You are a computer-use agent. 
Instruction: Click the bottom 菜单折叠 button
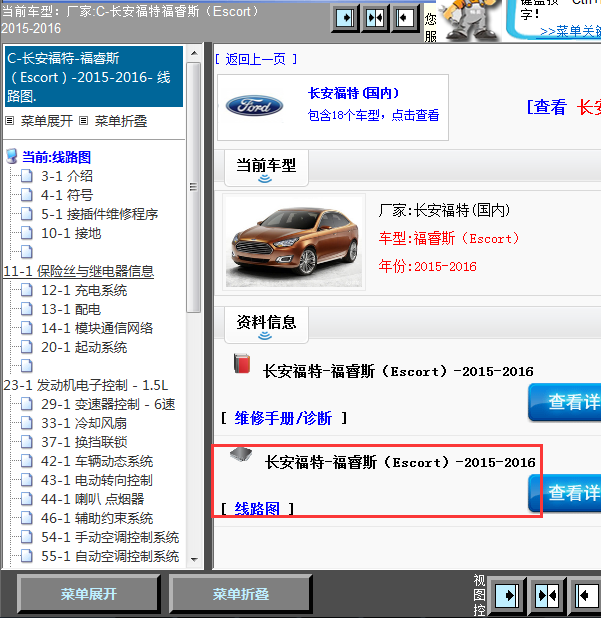click(x=240, y=594)
